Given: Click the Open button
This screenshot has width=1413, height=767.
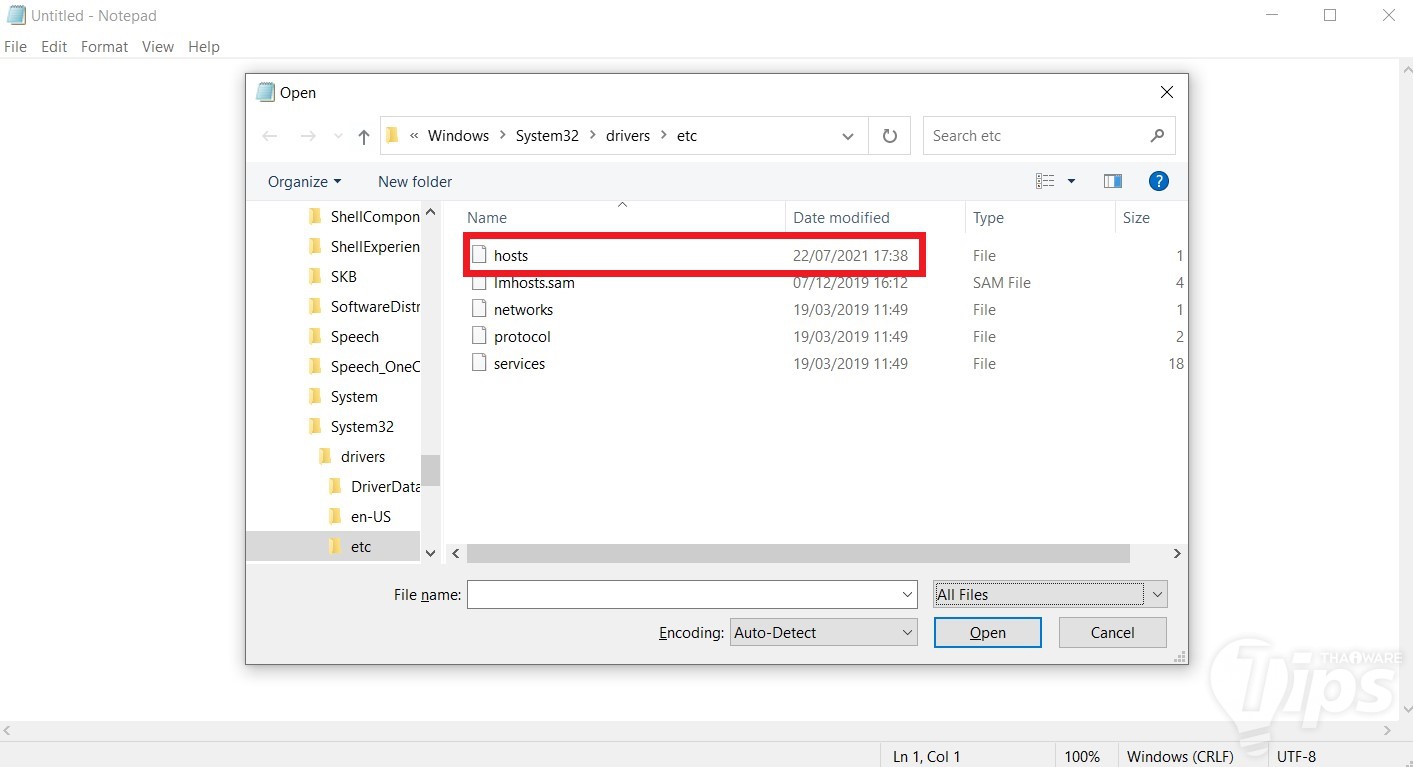Looking at the screenshot, I should (x=988, y=632).
